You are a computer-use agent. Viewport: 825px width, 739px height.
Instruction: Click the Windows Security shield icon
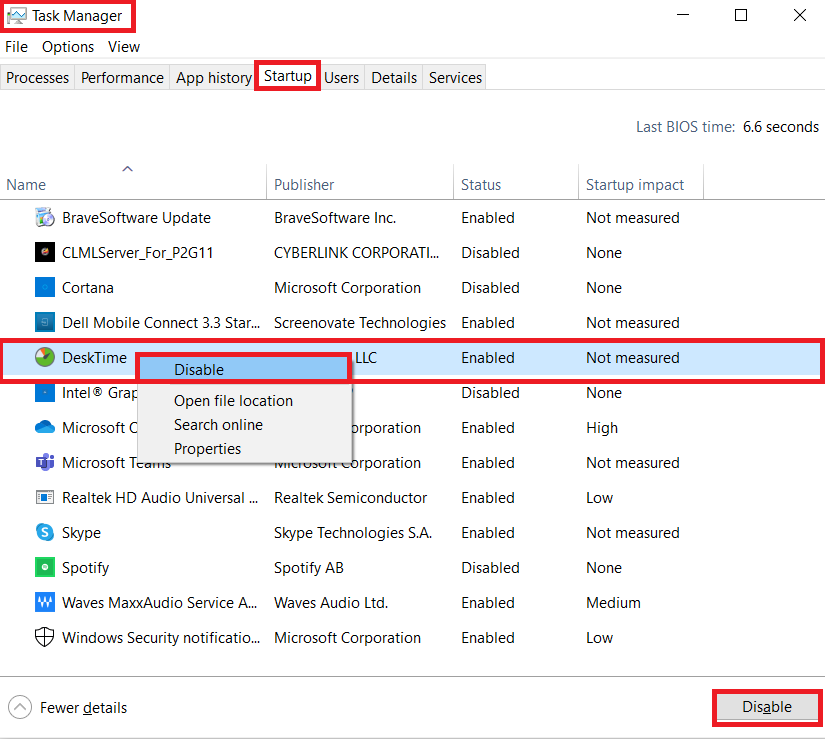45,637
